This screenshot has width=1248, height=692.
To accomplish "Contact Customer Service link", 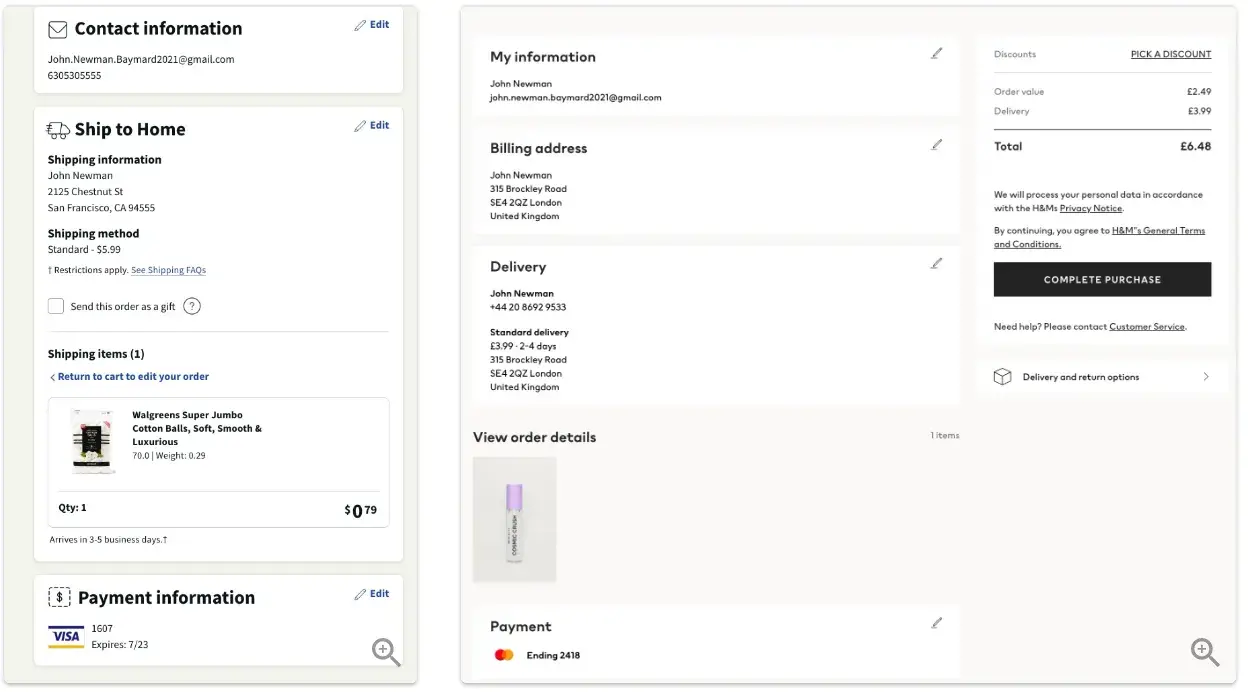I will coord(1146,327).
